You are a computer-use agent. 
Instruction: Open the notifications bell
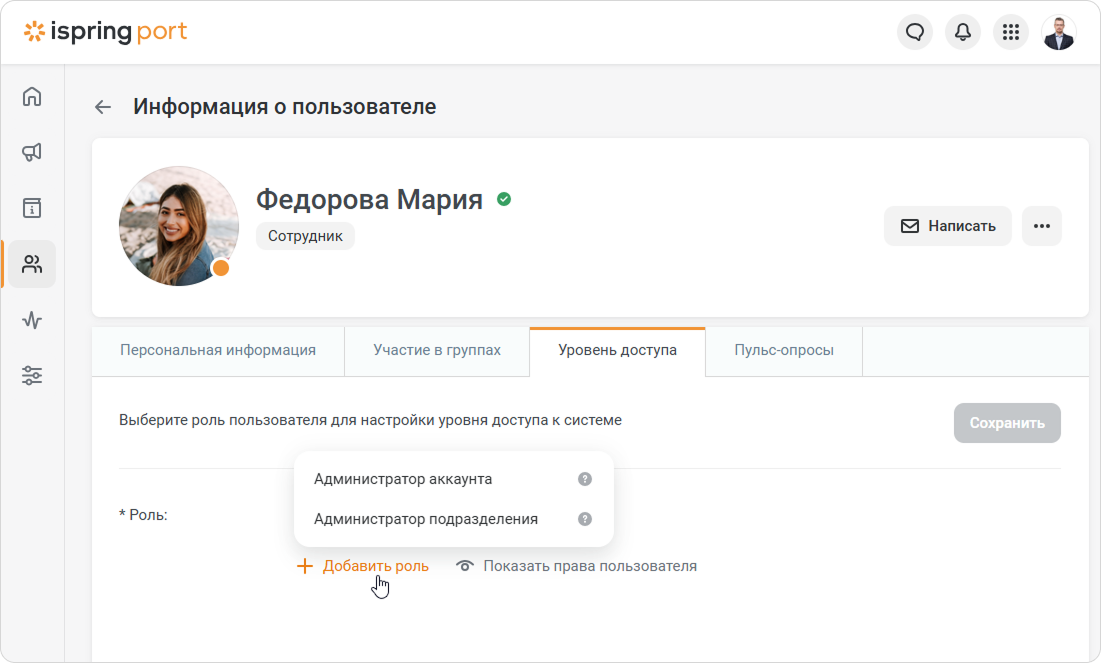tap(963, 32)
